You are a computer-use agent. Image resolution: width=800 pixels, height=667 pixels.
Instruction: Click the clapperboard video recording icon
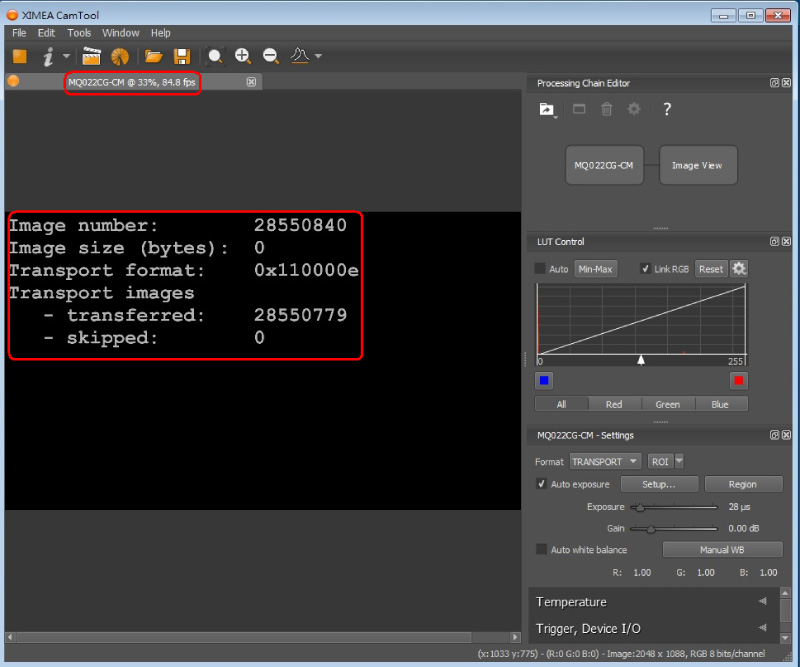point(92,56)
